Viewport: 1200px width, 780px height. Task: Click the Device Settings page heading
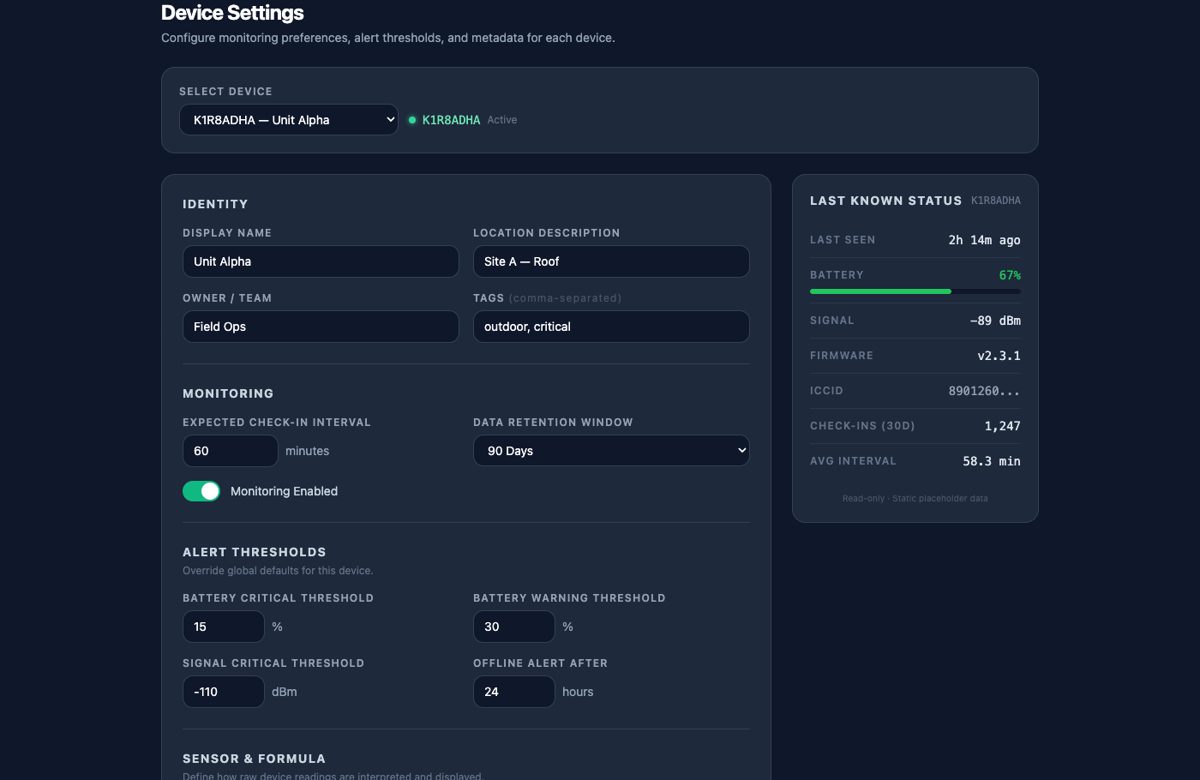point(232,13)
